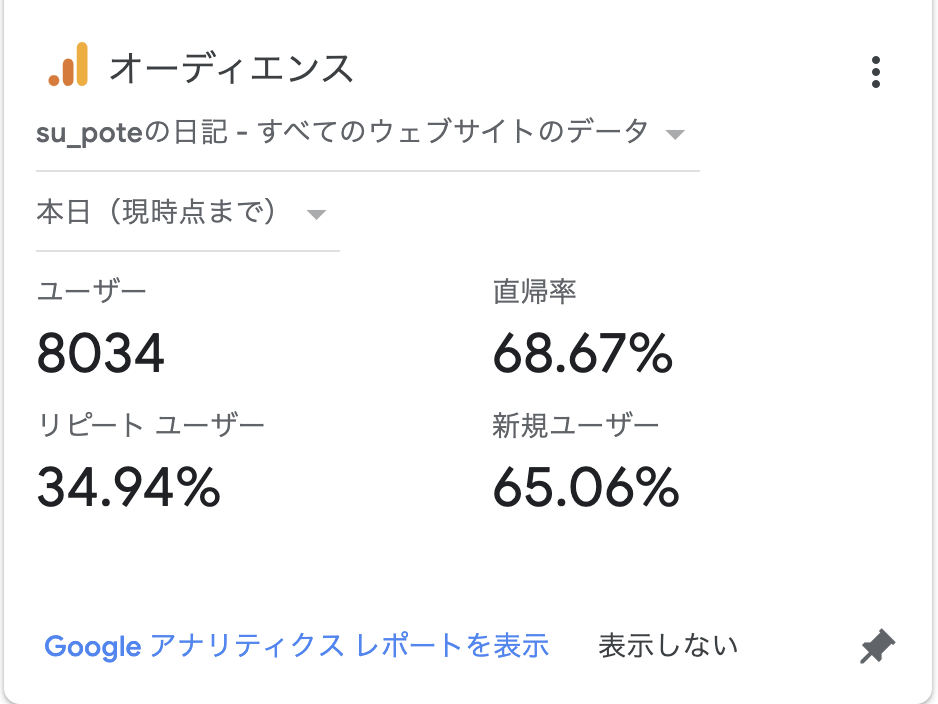This screenshot has width=938, height=704.
Task: Select the 新規ユーザー value 65.06%
Action: (x=586, y=487)
